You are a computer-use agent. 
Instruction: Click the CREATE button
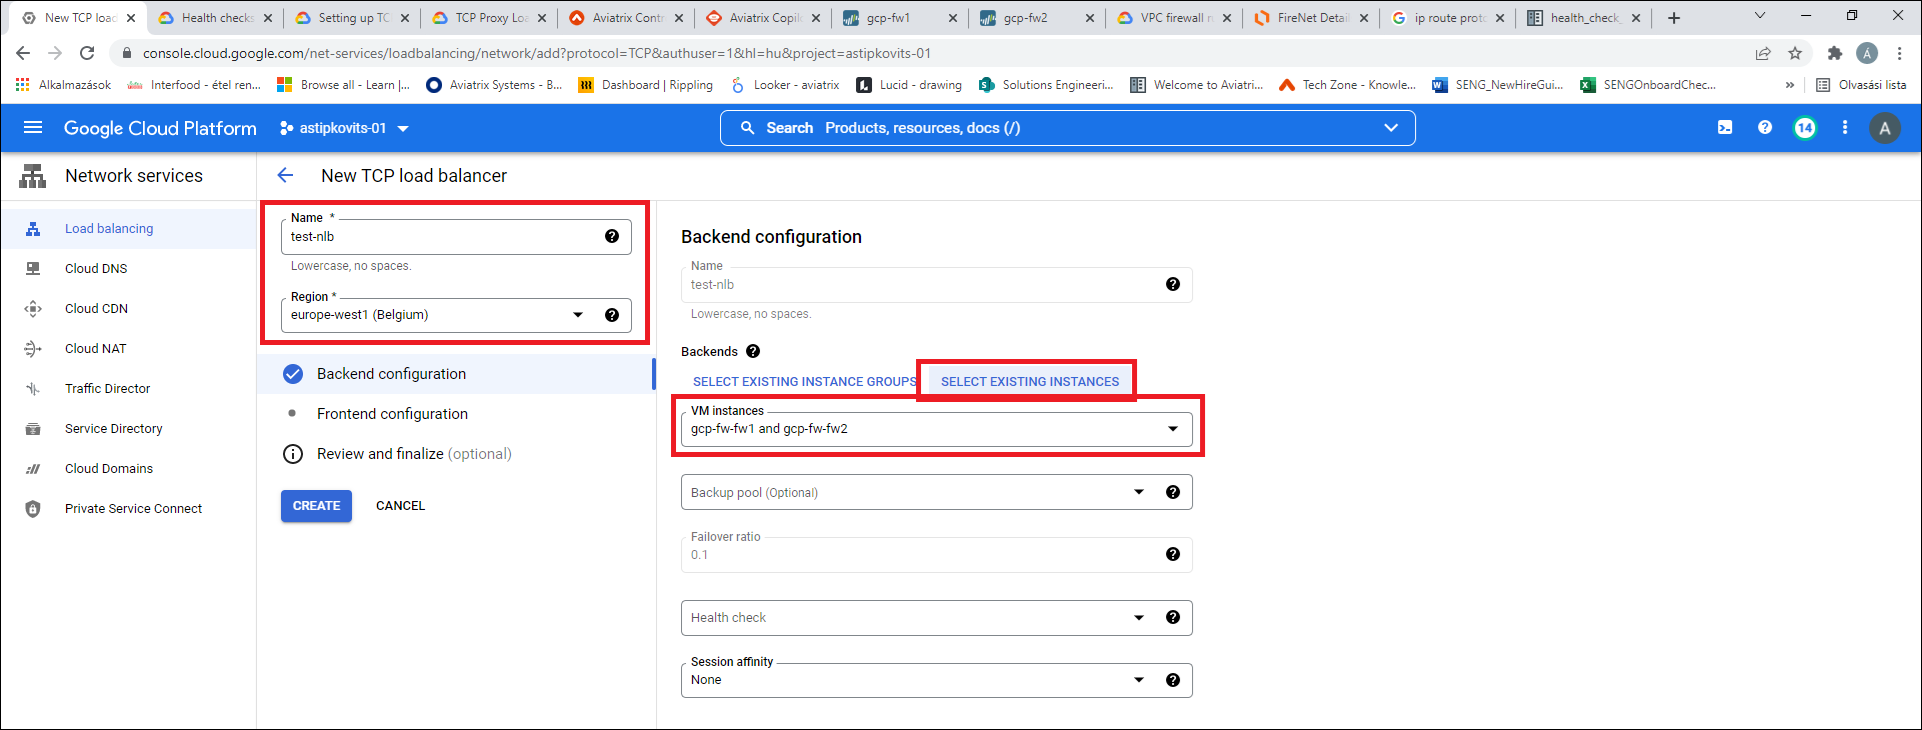coord(316,506)
